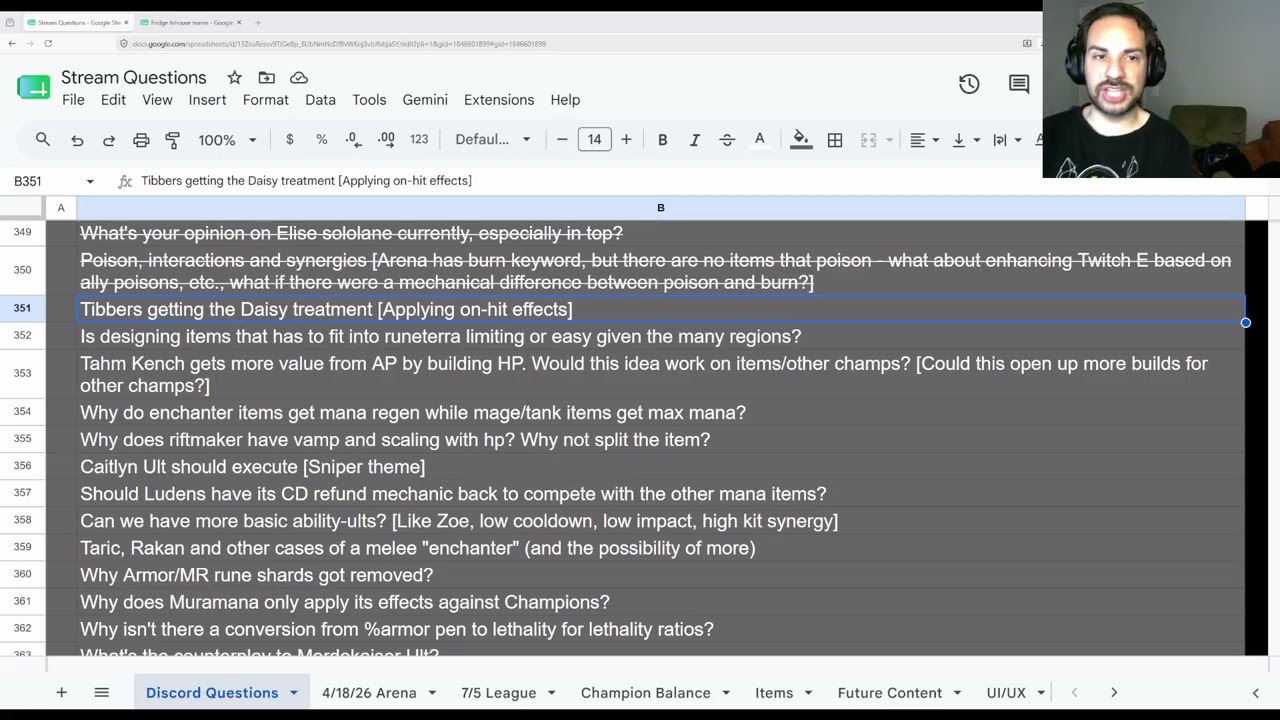Select cell about Muramana effects against Champions
This screenshot has height=720, width=1280.
coord(660,602)
